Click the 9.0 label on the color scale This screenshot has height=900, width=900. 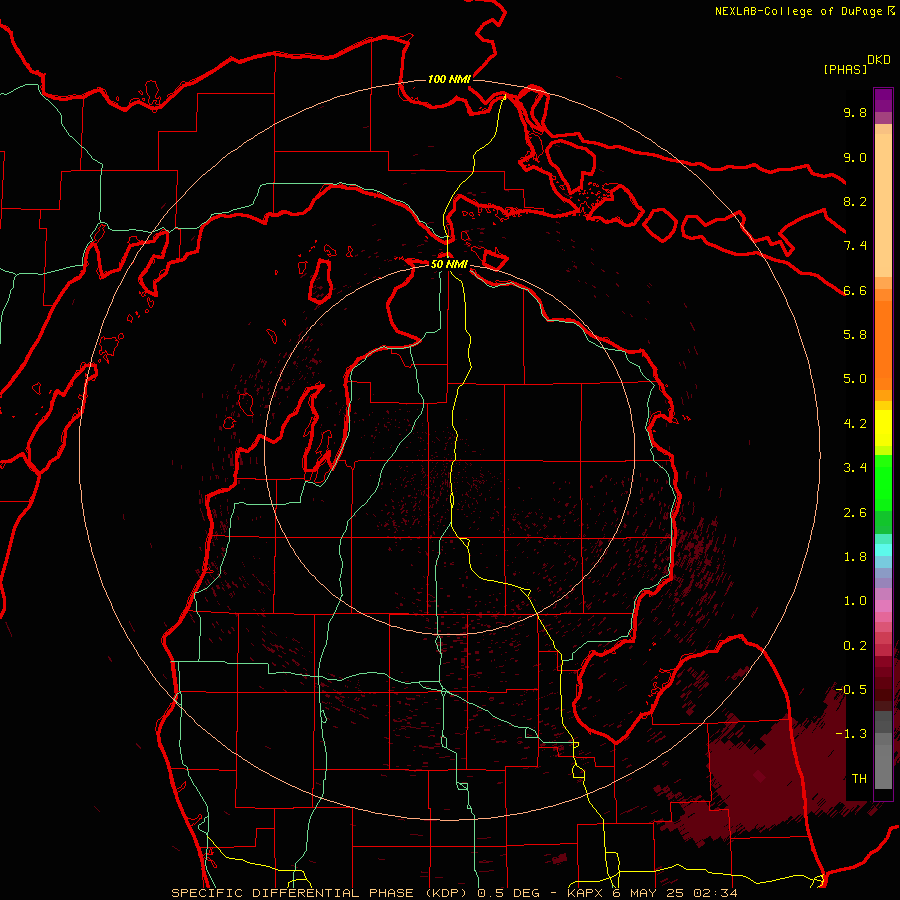click(855, 157)
